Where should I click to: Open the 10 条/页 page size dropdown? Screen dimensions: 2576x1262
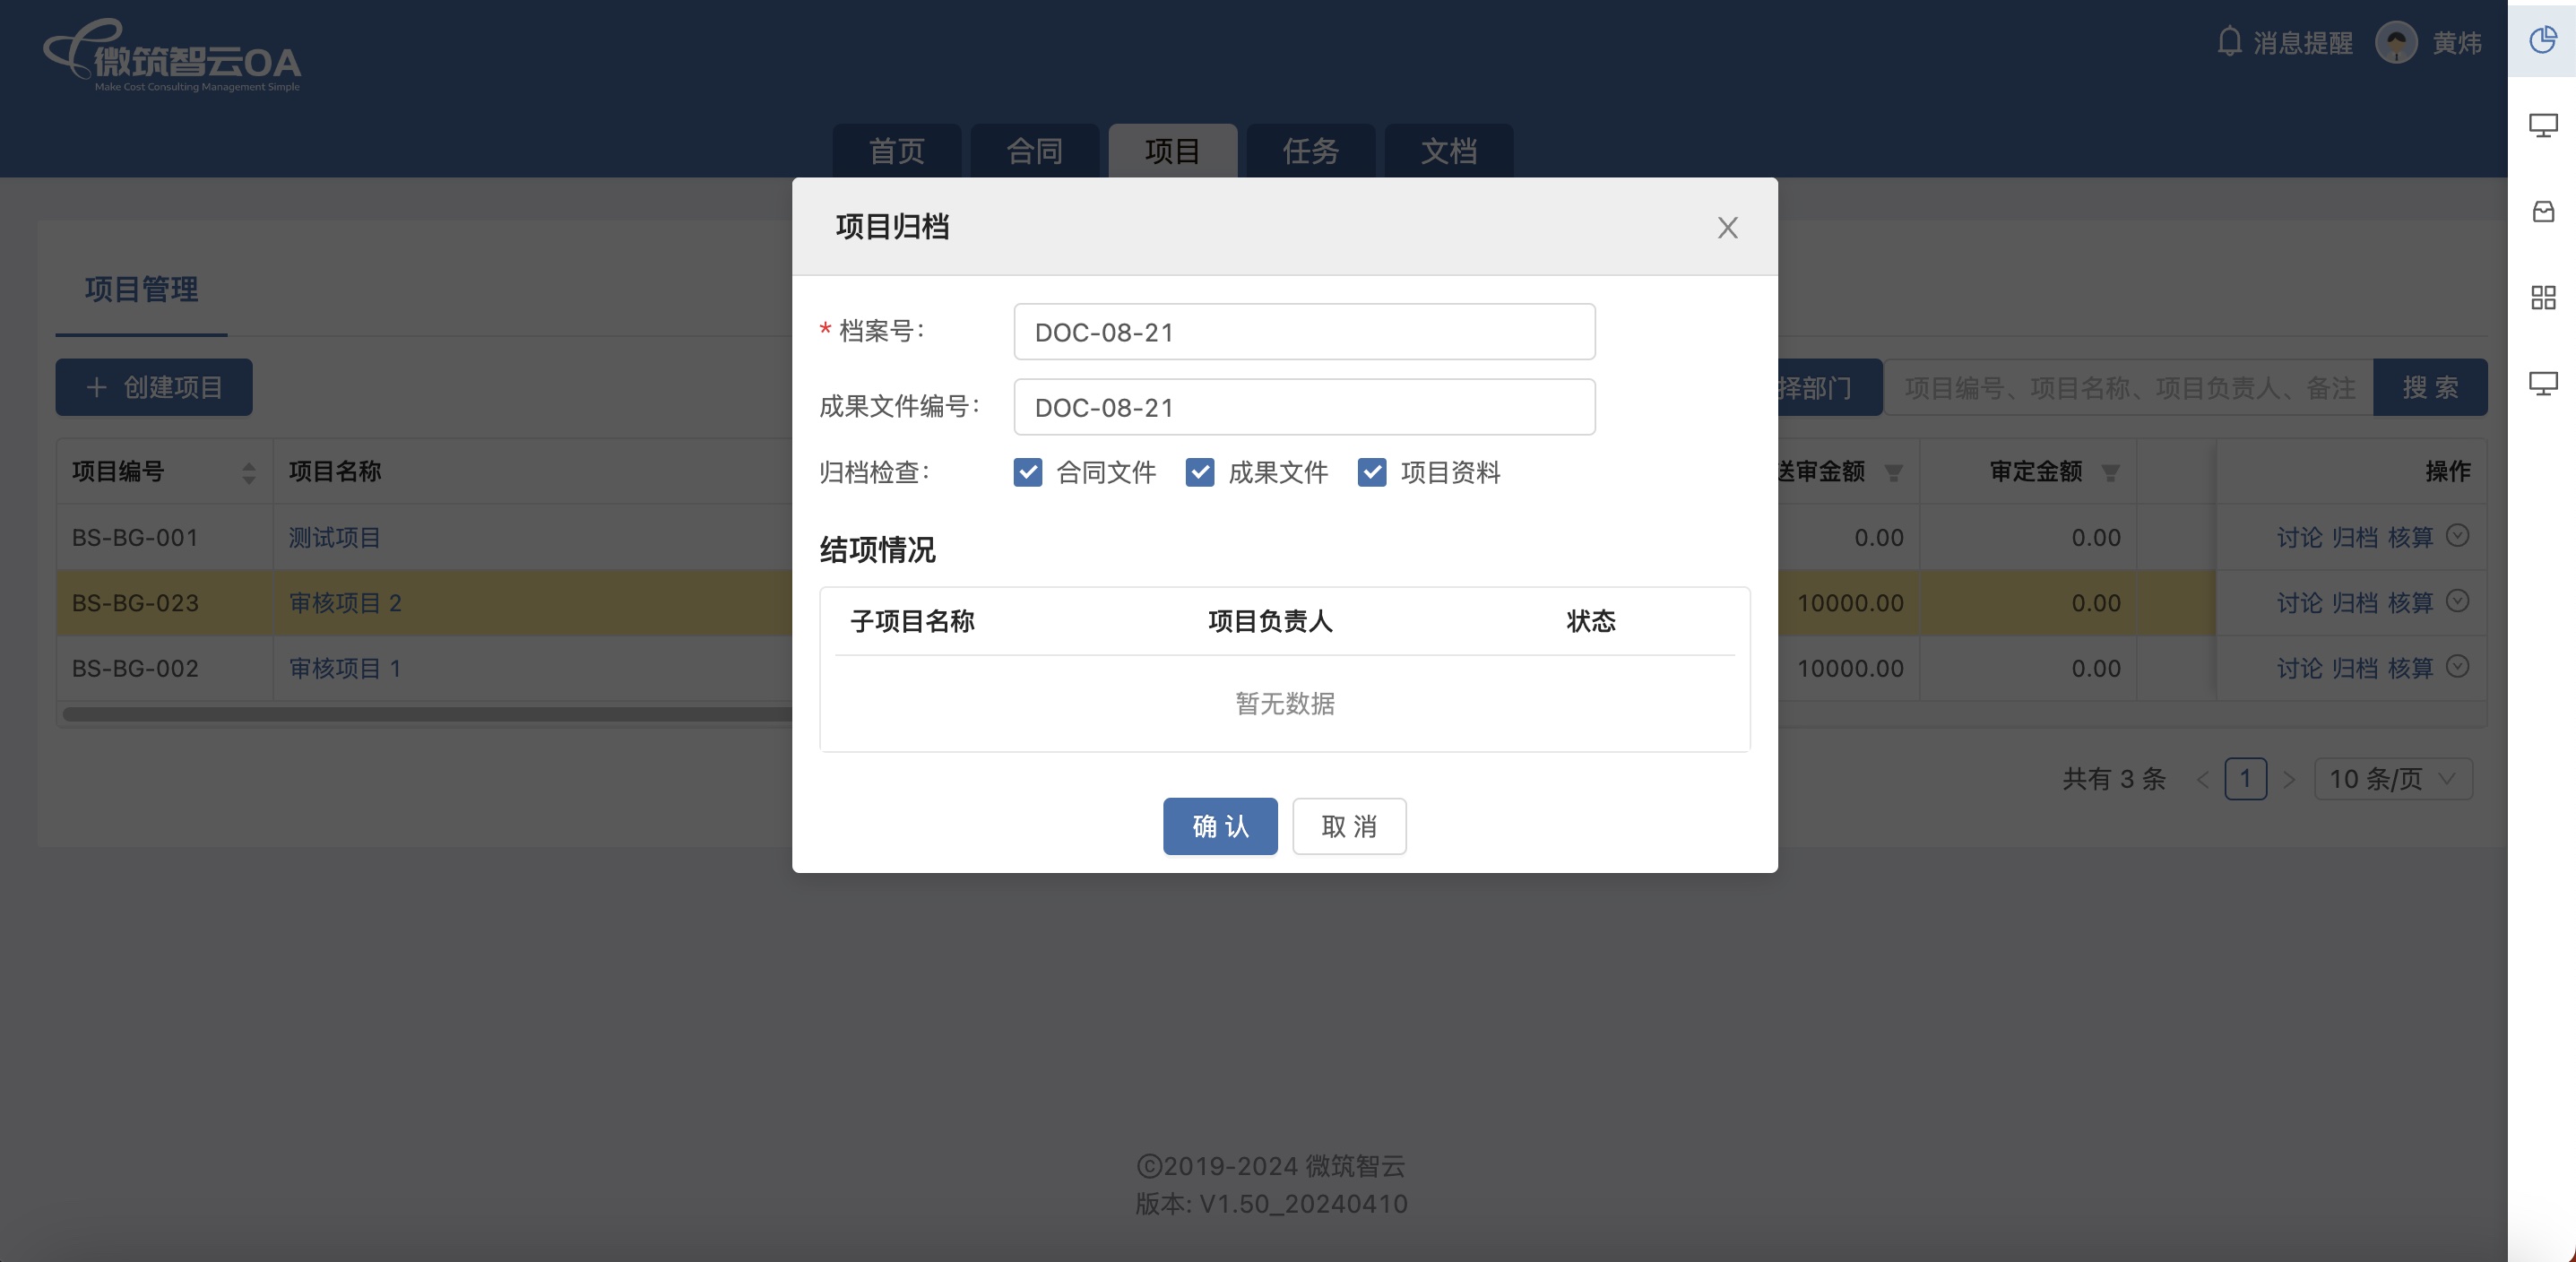click(x=2392, y=779)
